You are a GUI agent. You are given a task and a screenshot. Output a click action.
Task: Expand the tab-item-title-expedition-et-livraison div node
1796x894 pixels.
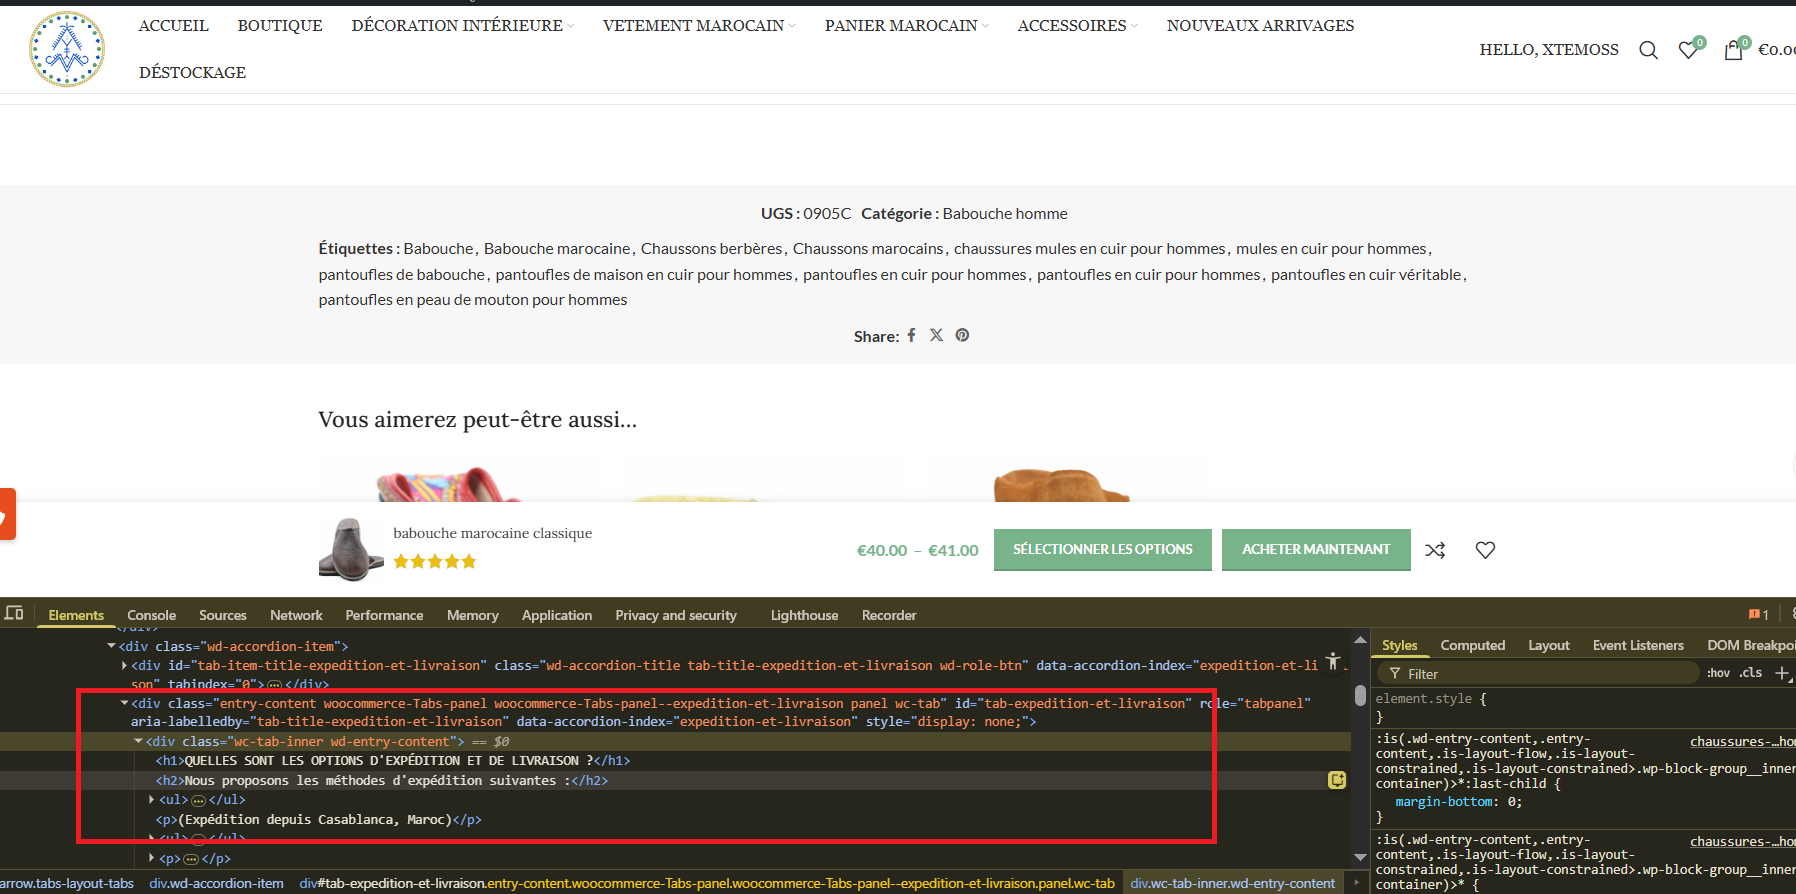point(124,665)
